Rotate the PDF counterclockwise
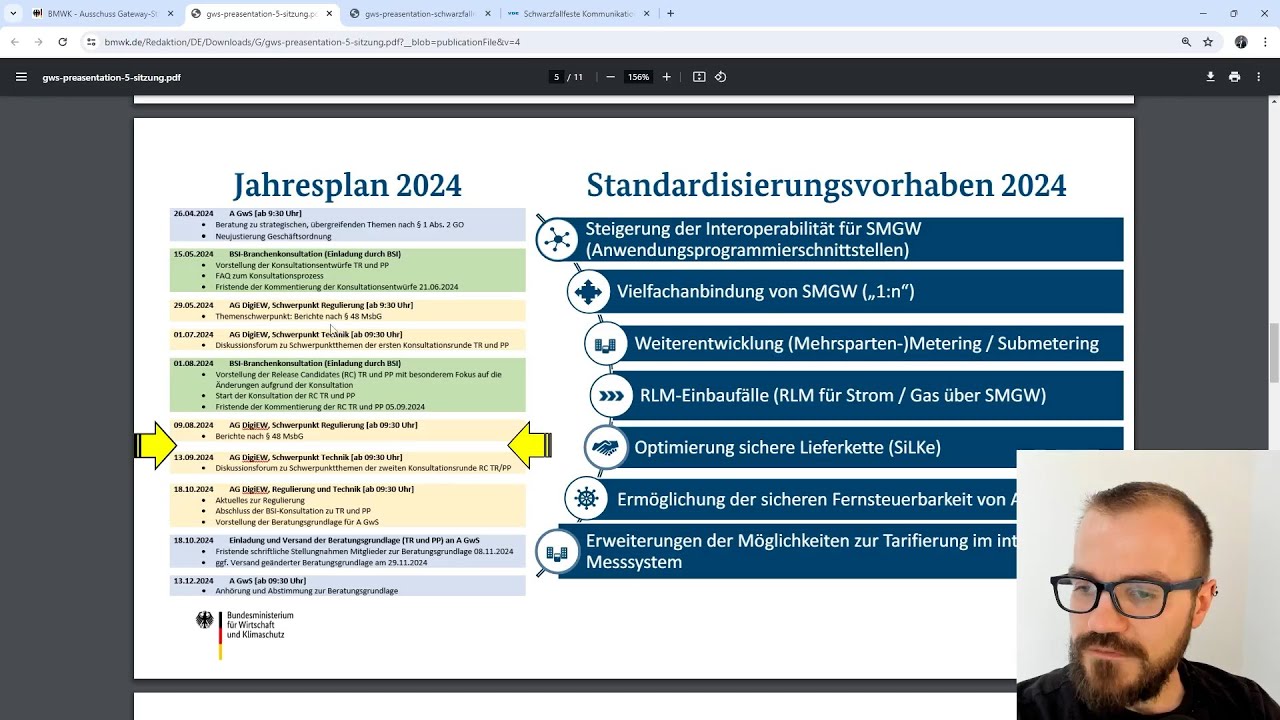Screen dimensions: 1280x720 pyautogui.click(x=720, y=77)
